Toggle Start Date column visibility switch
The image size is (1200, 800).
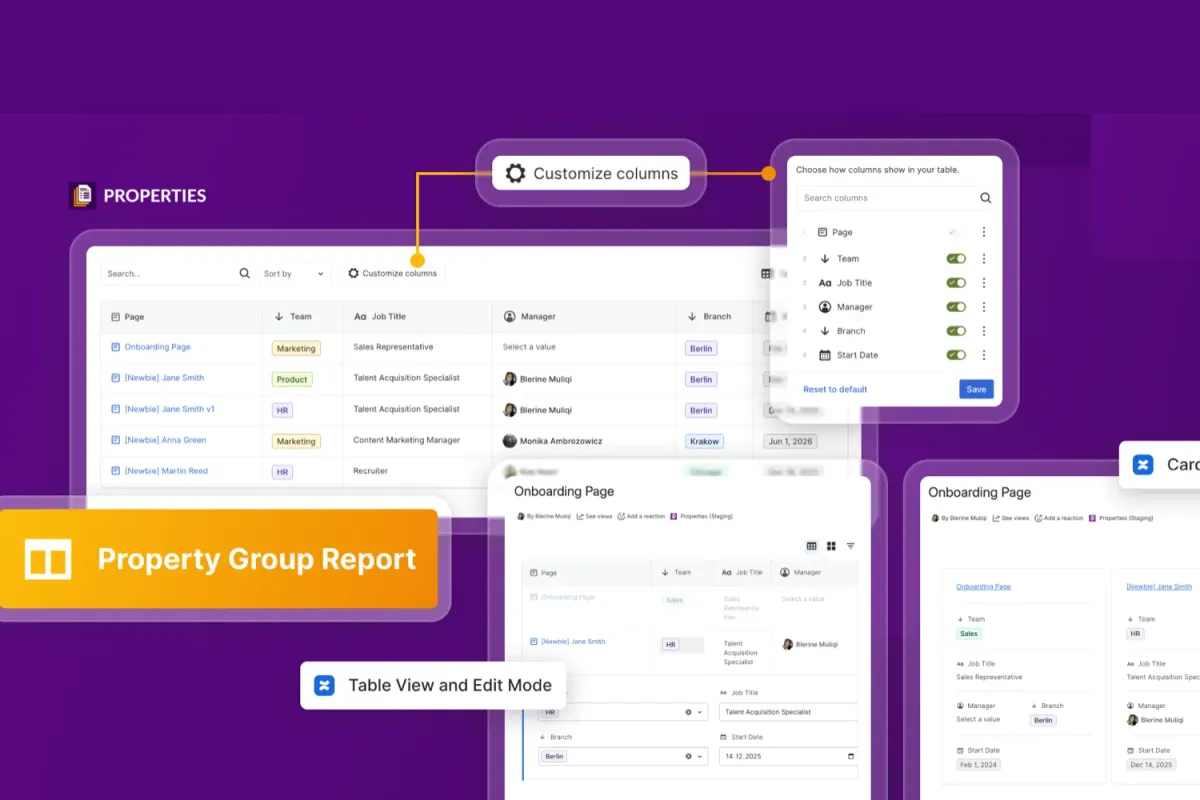[956, 355]
